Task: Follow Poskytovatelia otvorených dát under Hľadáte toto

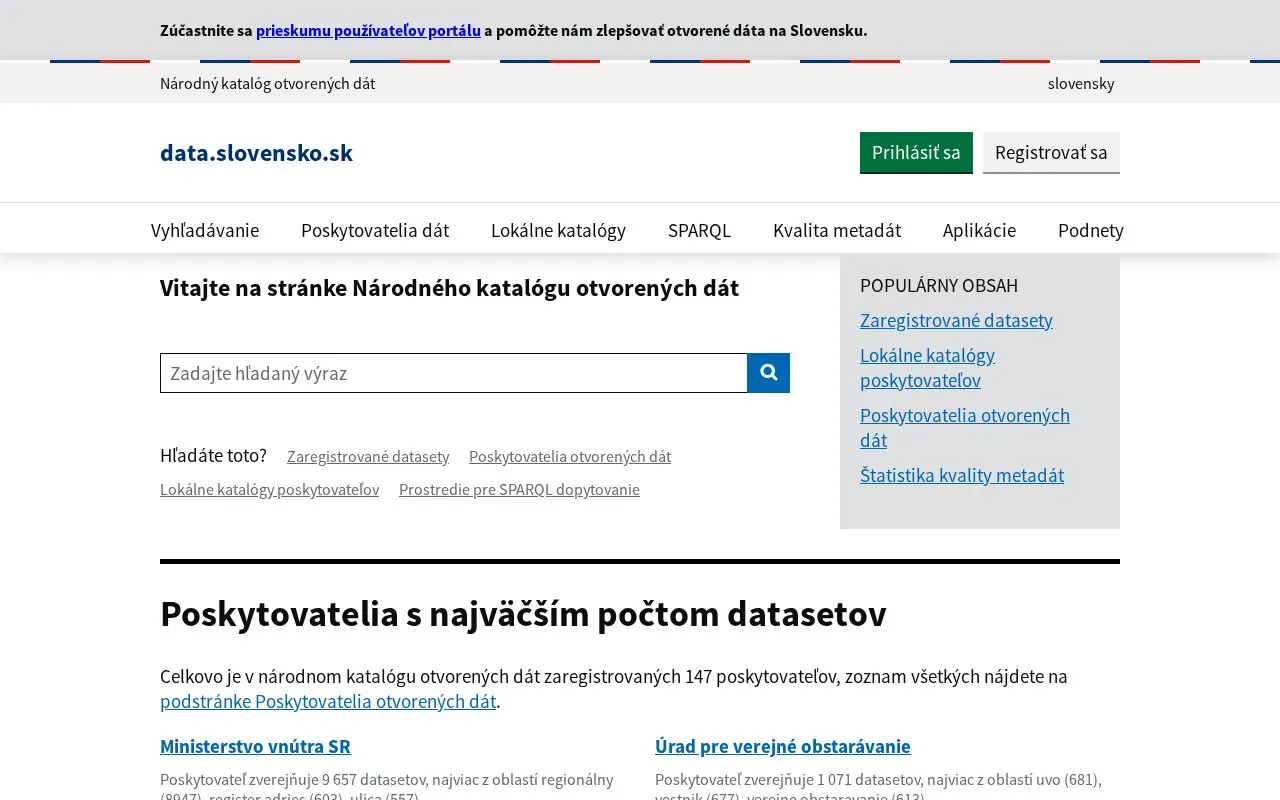Action: (570, 456)
